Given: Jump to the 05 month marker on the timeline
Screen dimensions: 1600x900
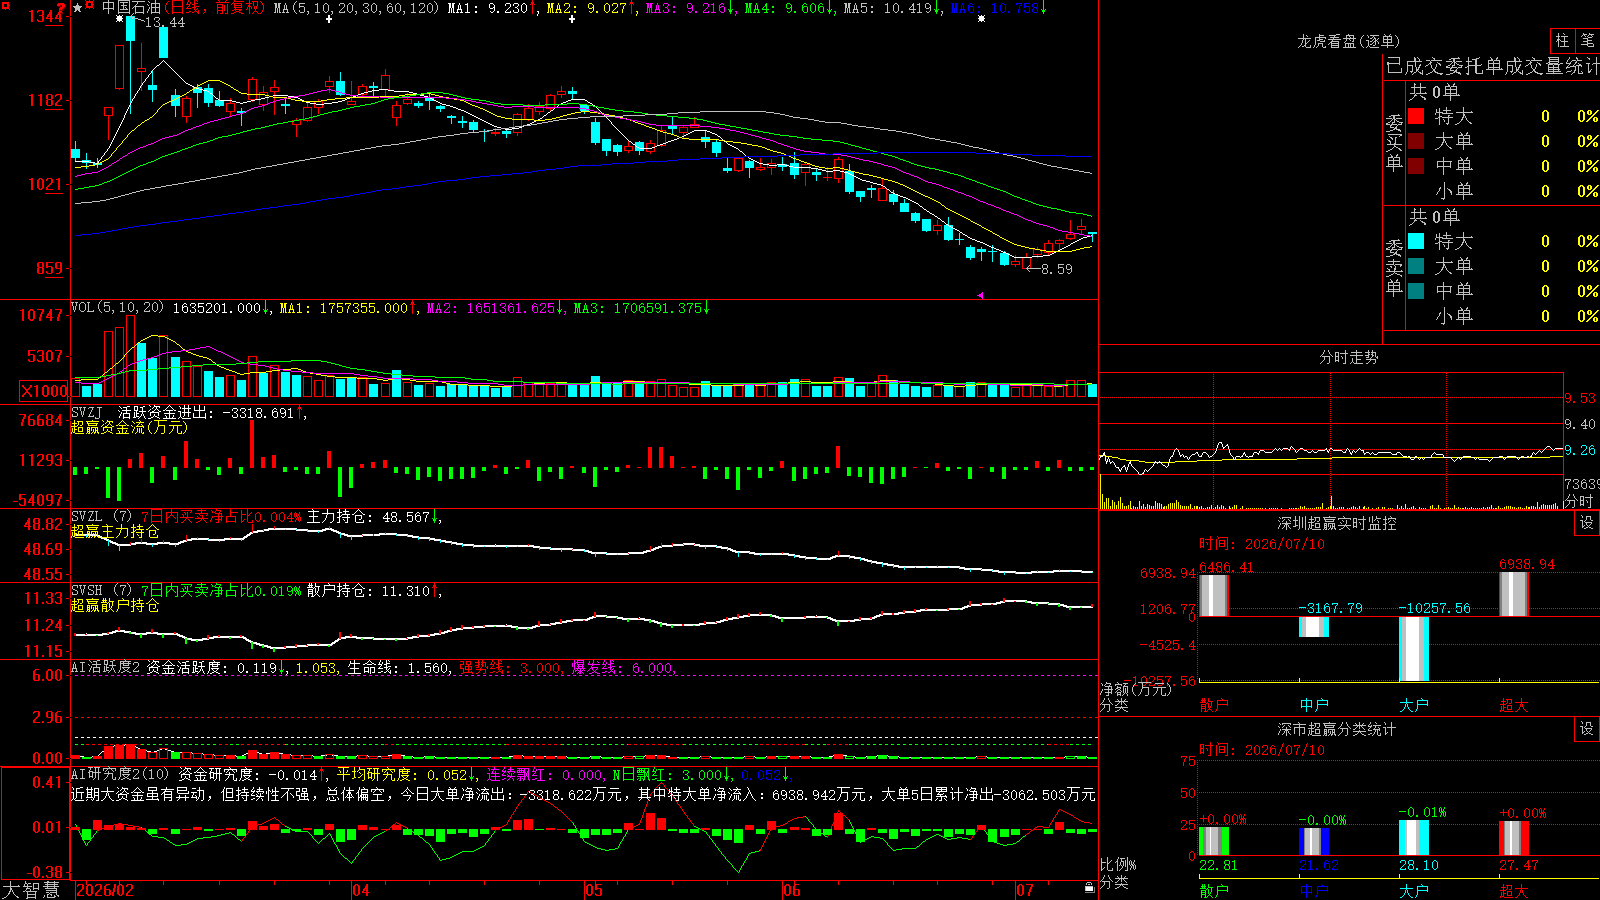Looking at the screenshot, I should point(594,890).
